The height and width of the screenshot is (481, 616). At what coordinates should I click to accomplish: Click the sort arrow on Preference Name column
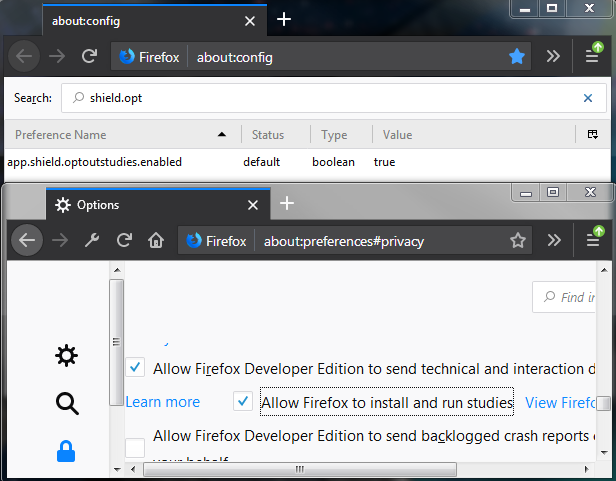[222, 134]
